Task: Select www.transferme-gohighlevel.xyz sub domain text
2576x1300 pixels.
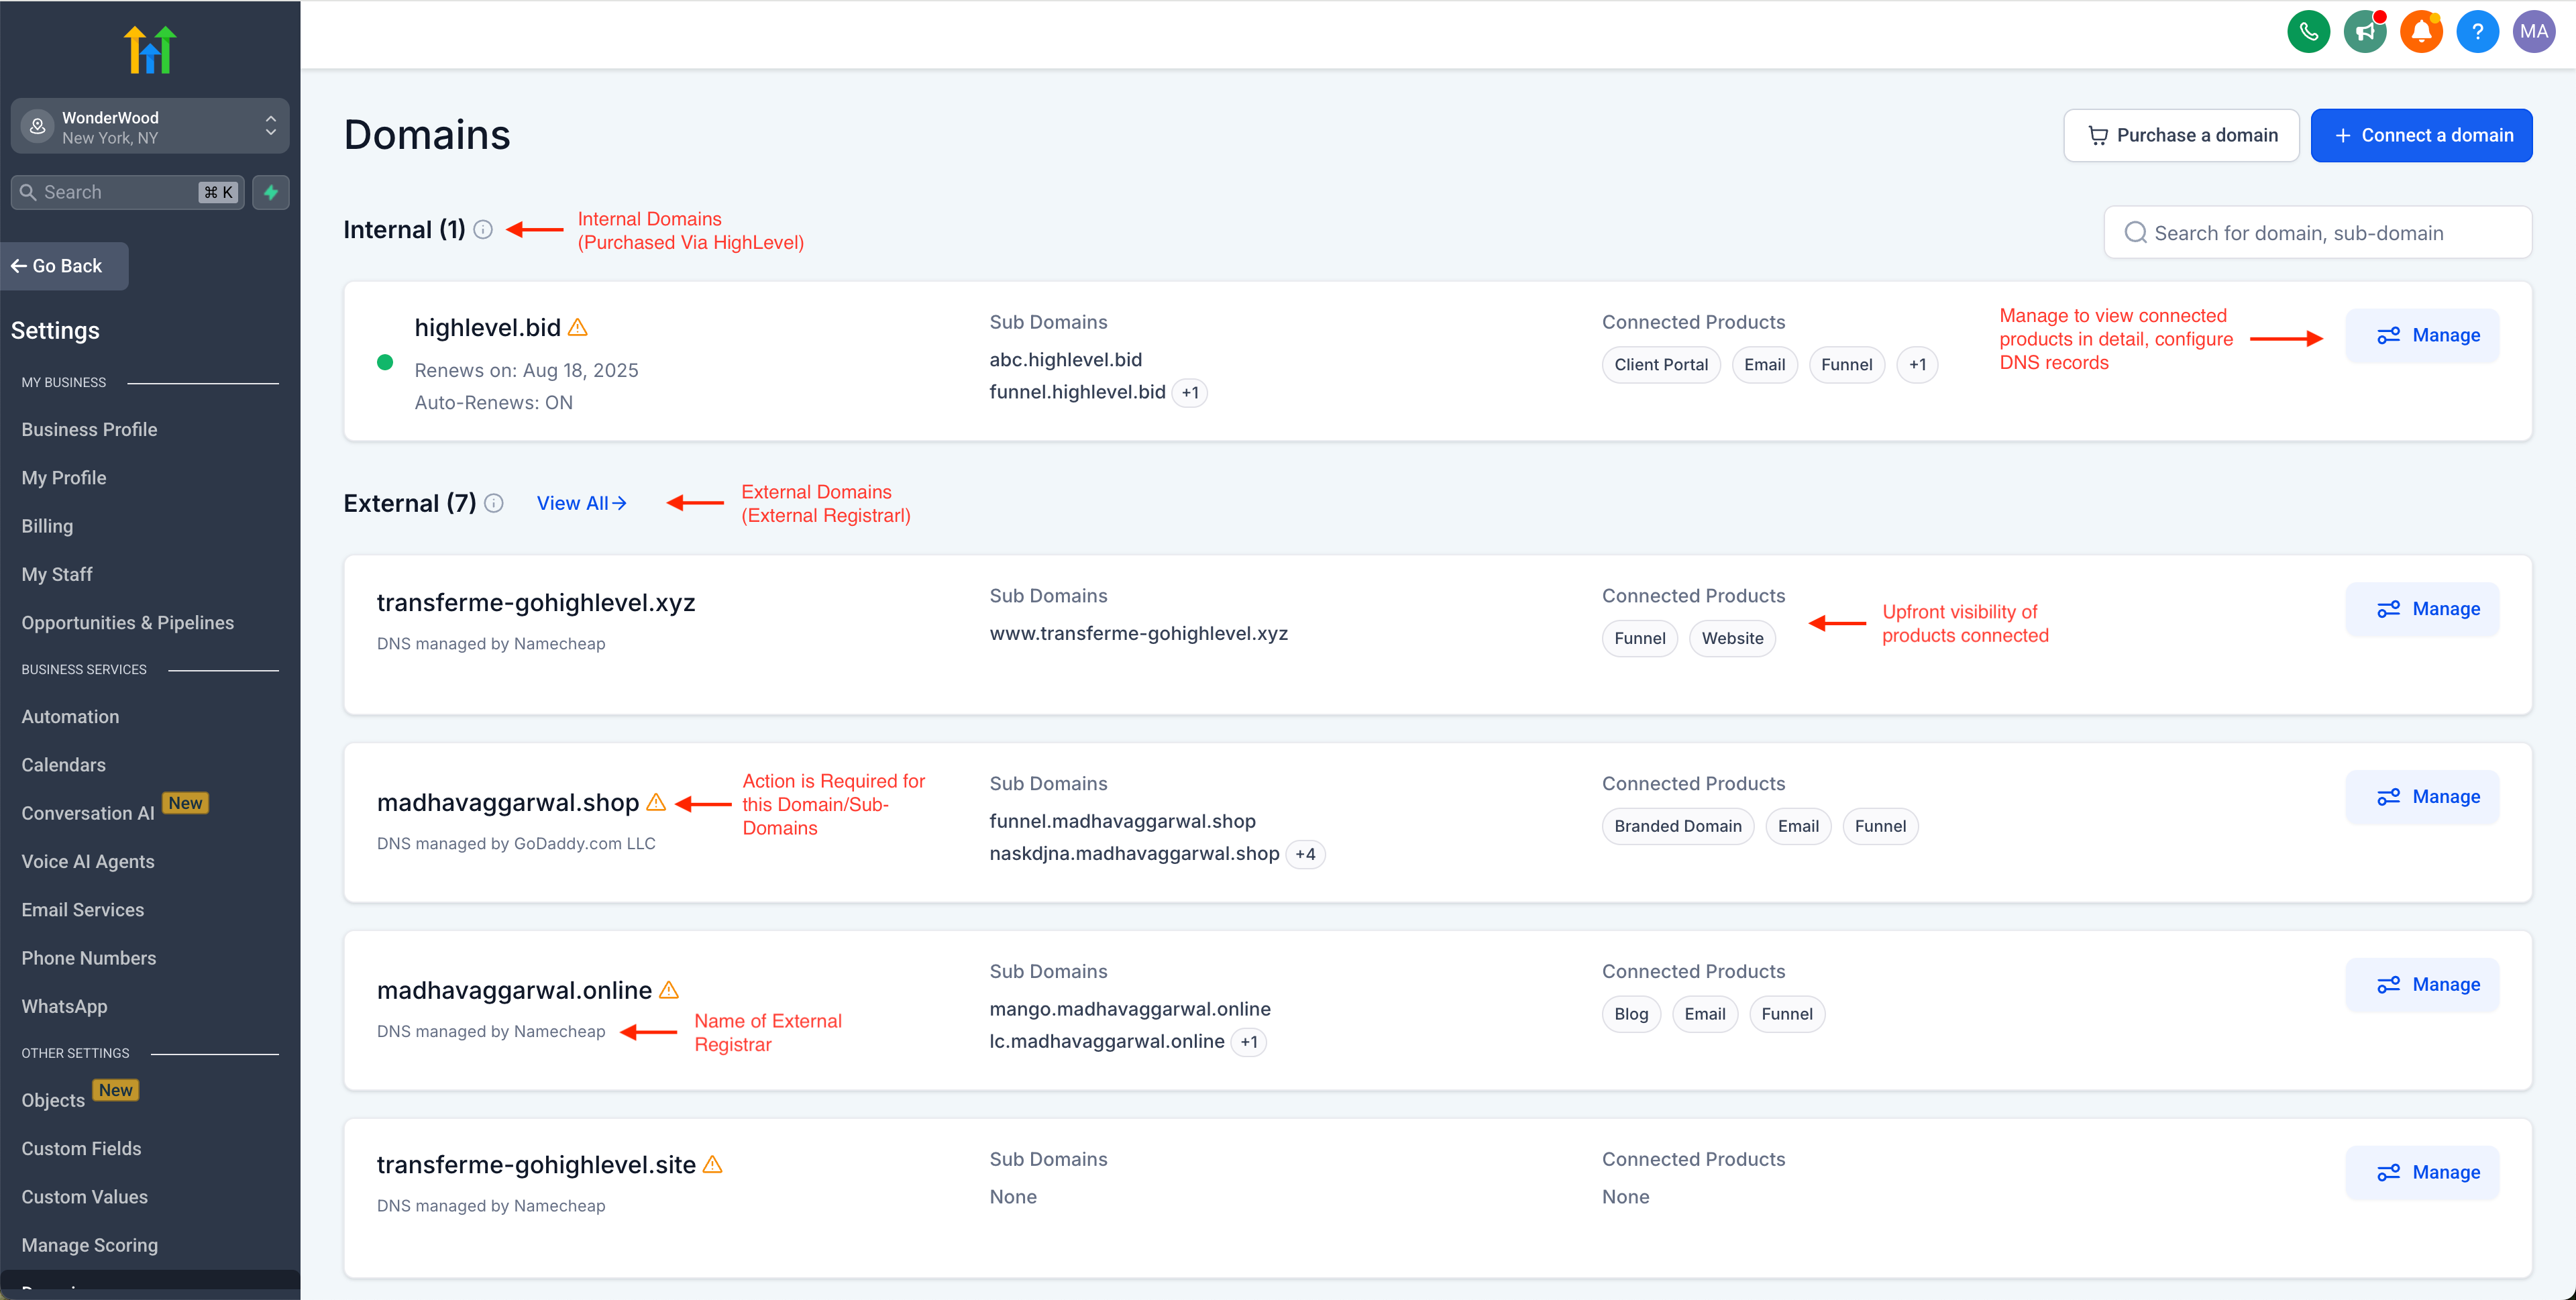Action: pos(1139,633)
